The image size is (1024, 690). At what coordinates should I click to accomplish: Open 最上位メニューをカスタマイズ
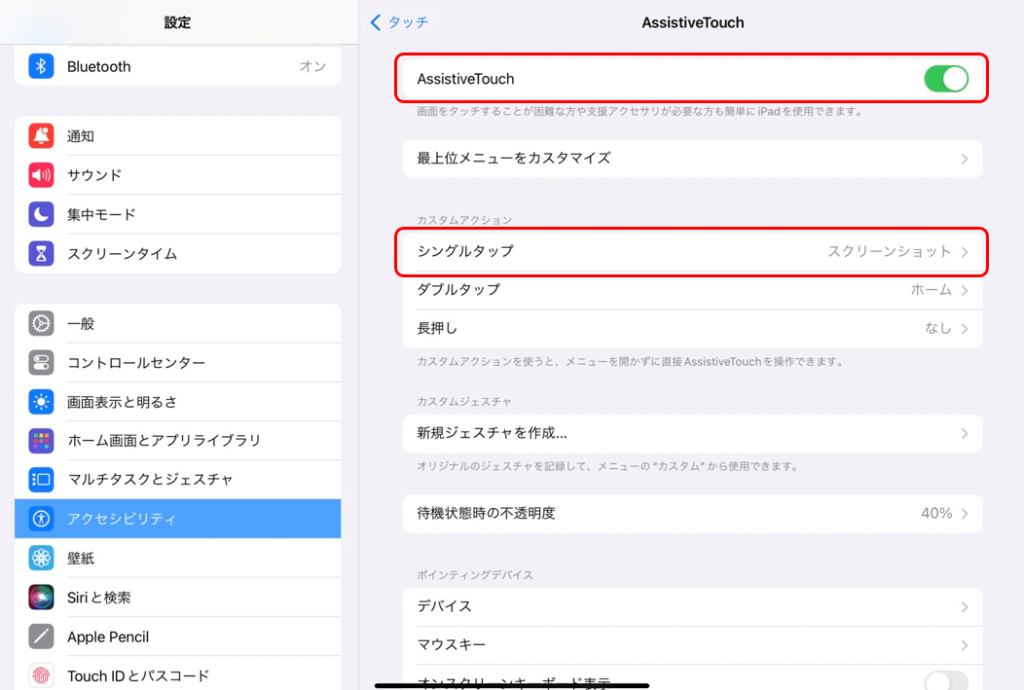pos(692,159)
